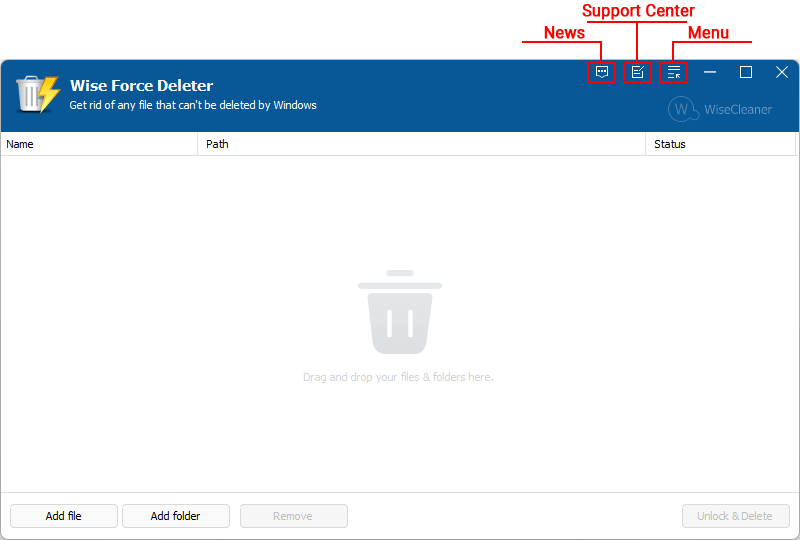
Task: Click the Add folder button
Action: (x=176, y=516)
